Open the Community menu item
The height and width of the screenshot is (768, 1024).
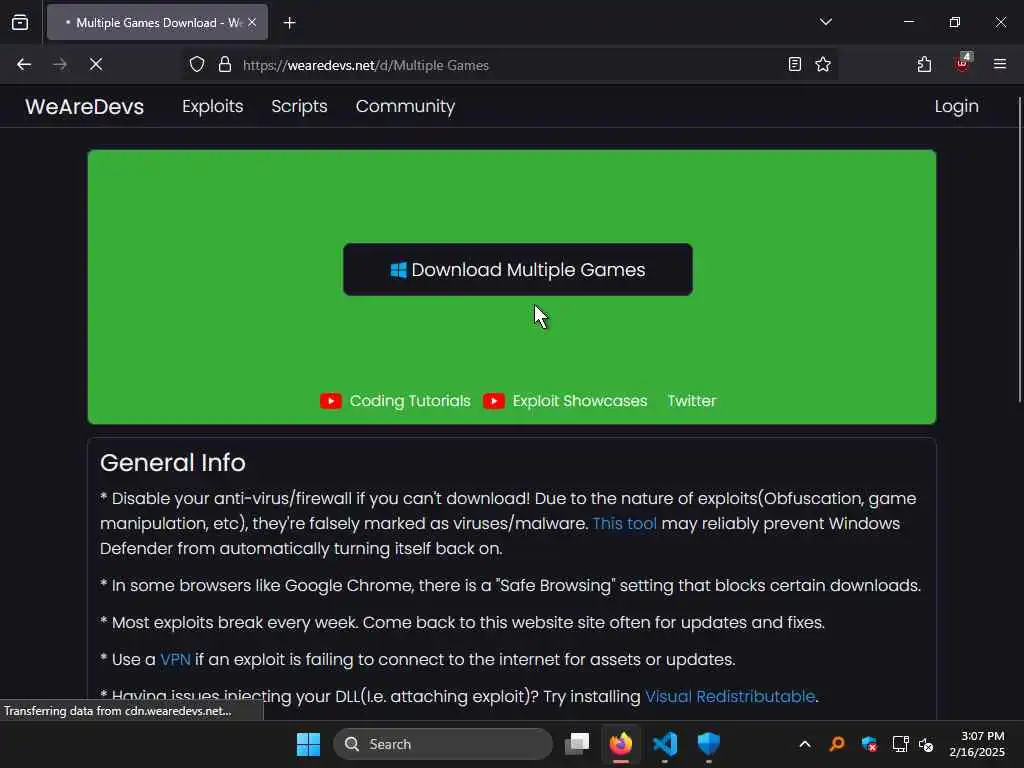coord(406,106)
